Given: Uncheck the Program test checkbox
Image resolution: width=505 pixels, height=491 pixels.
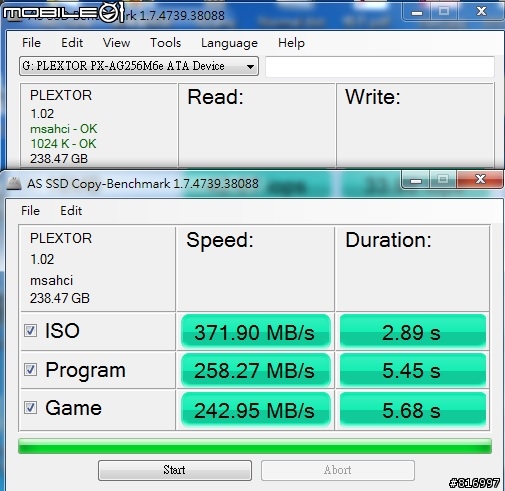Looking at the screenshot, I should [x=30, y=369].
